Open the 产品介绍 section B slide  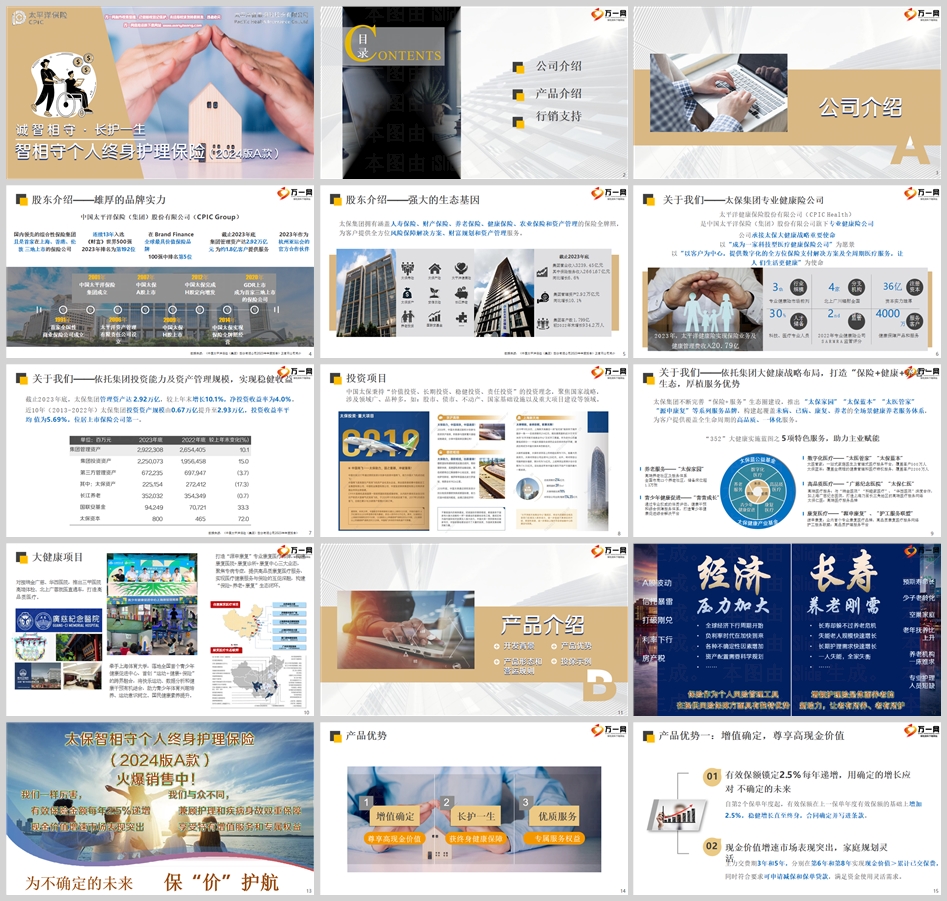pos(474,629)
